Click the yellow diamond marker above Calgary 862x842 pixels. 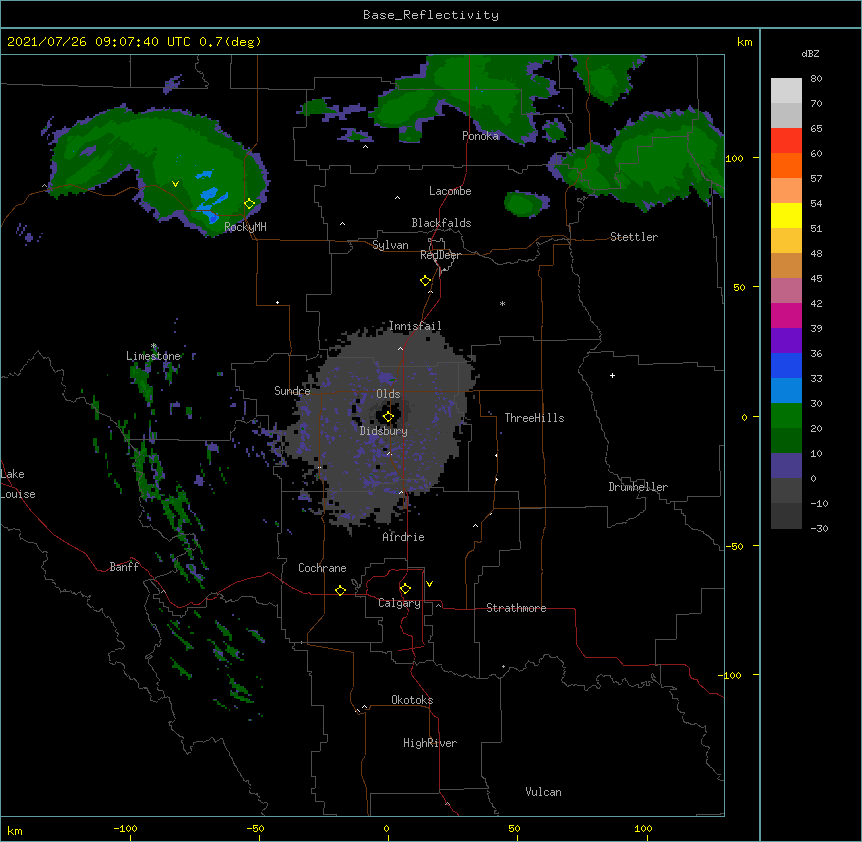(x=405, y=589)
